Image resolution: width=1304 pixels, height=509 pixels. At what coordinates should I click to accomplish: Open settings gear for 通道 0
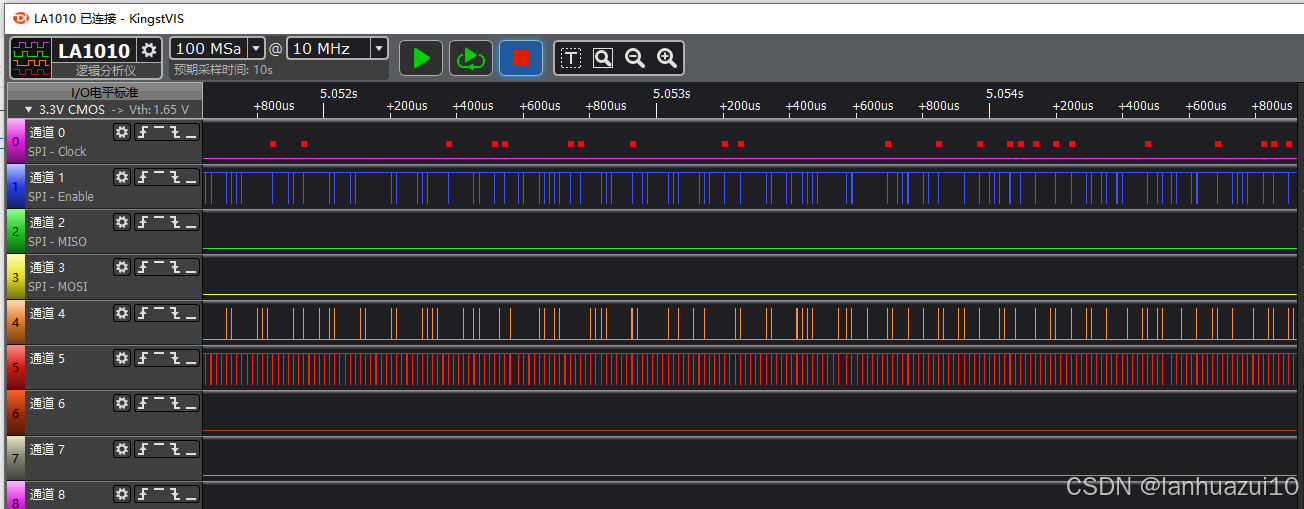click(x=122, y=132)
